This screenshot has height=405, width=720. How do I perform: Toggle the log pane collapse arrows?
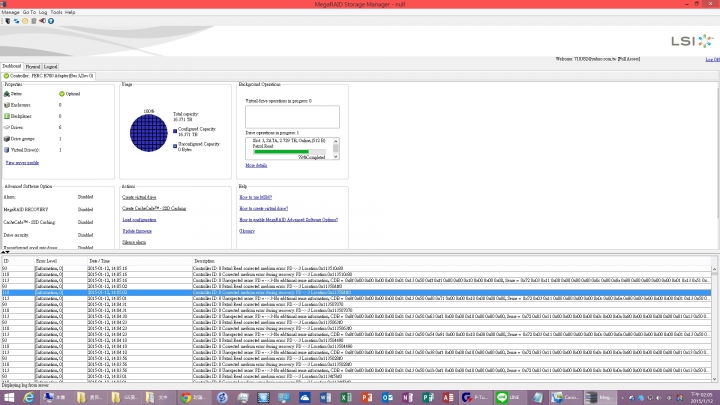coord(5,252)
